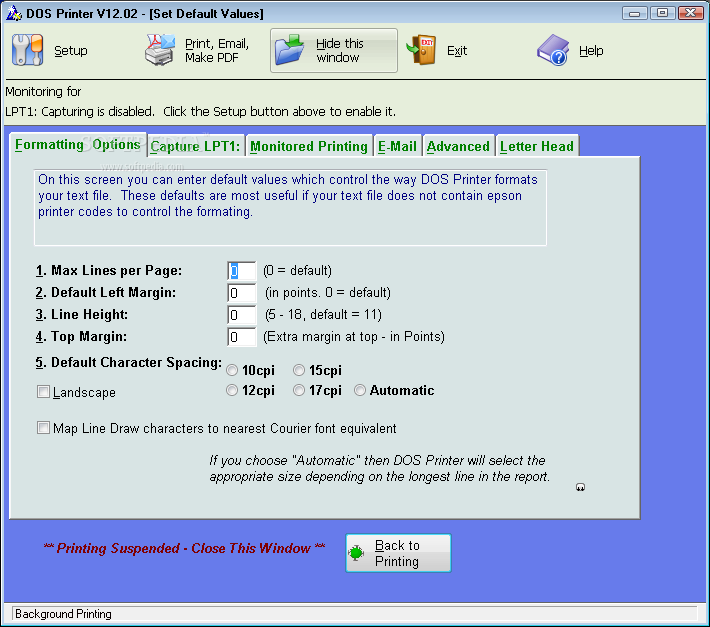Viewport: 710px width, 627px height.
Task: Click the Setup wrench-and-tools icon
Action: click(28, 50)
